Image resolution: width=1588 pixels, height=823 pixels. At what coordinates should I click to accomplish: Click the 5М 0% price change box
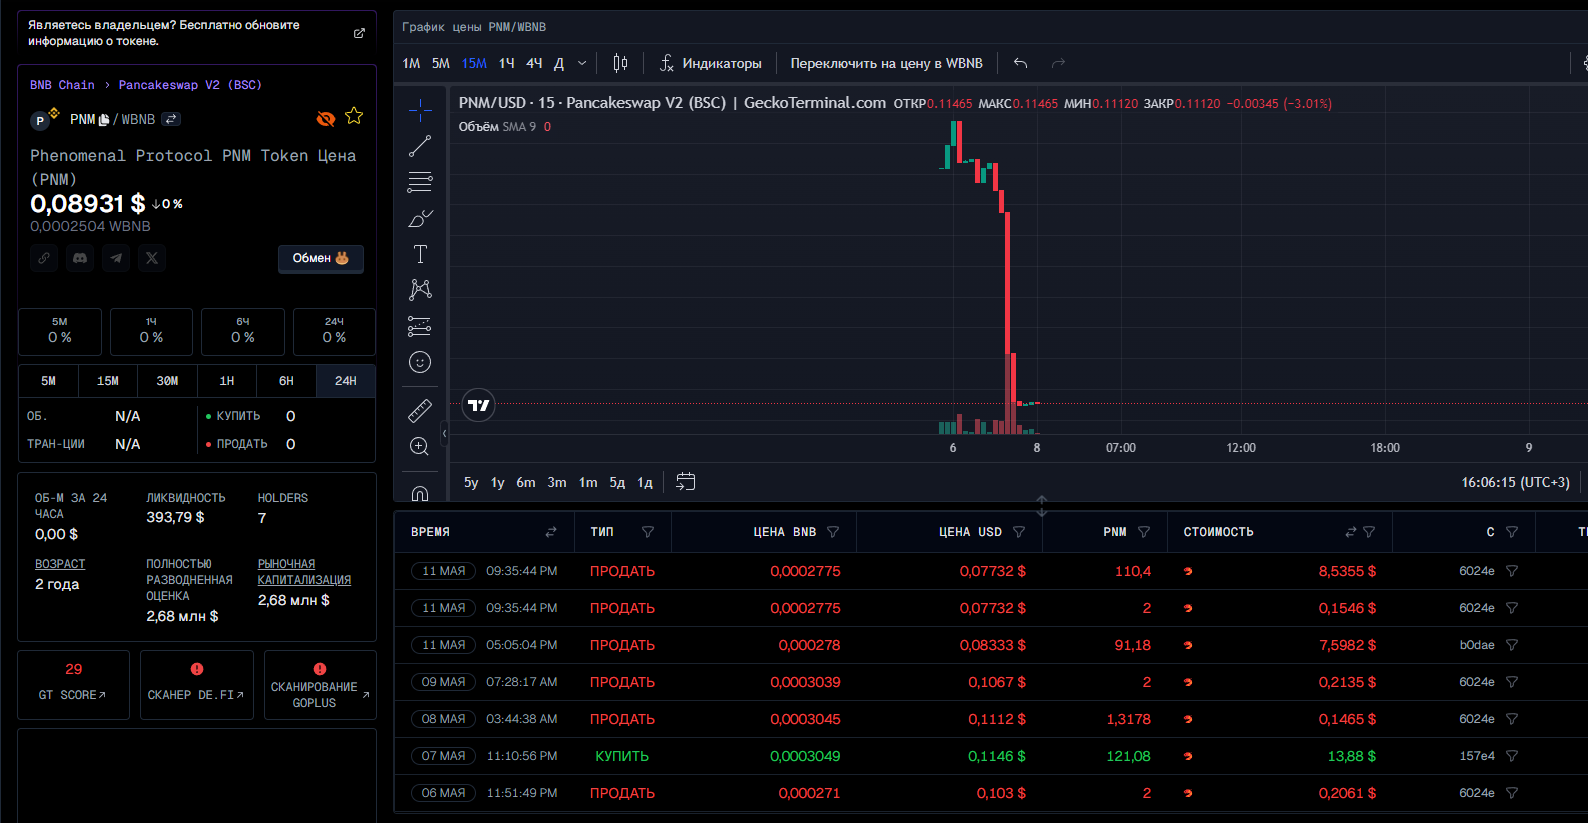[60, 332]
